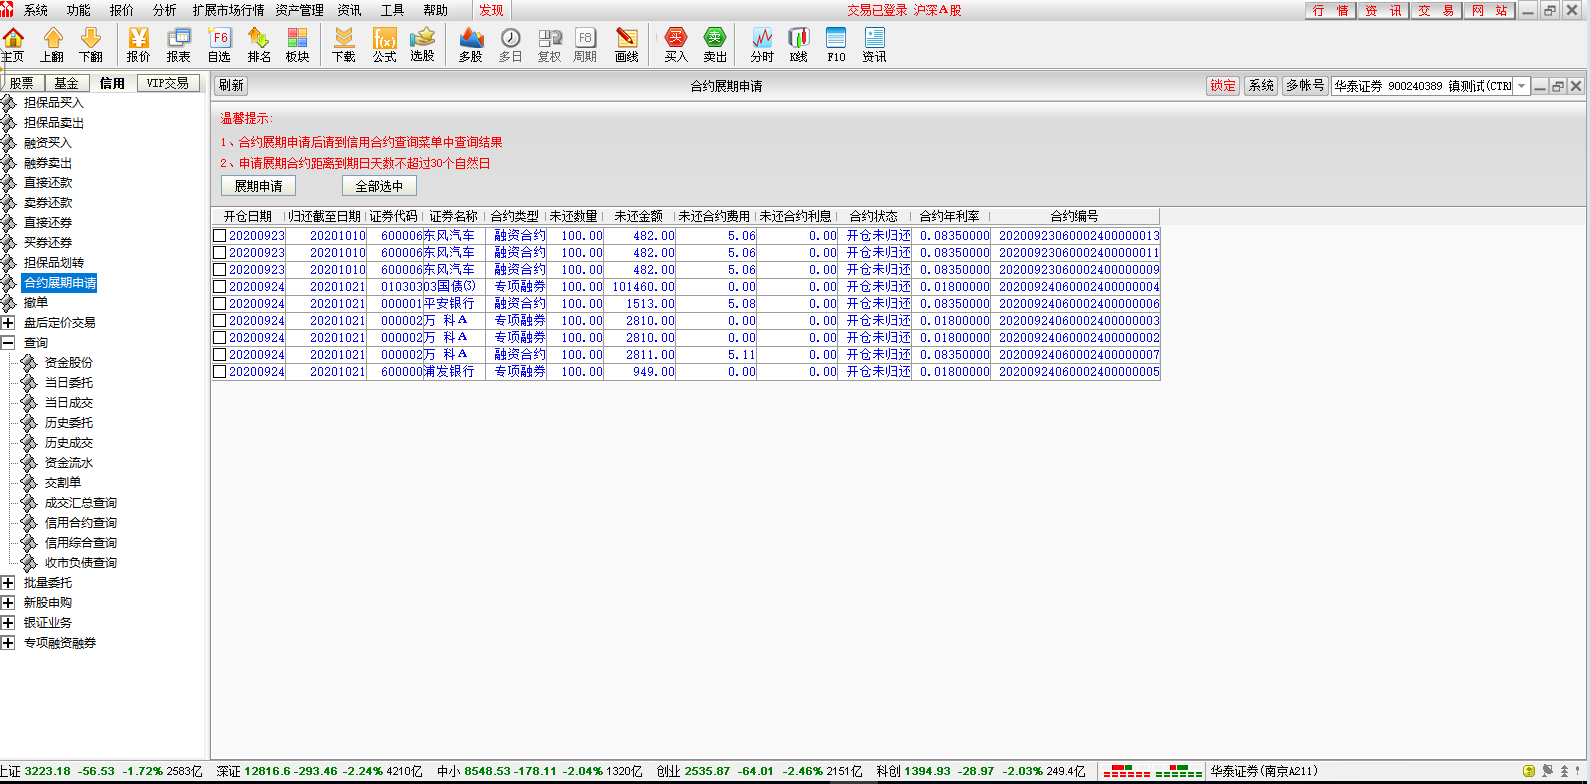Screen dimensions: 1590x784
Task: Select the 画线 drawing line tool
Action: coord(627,45)
